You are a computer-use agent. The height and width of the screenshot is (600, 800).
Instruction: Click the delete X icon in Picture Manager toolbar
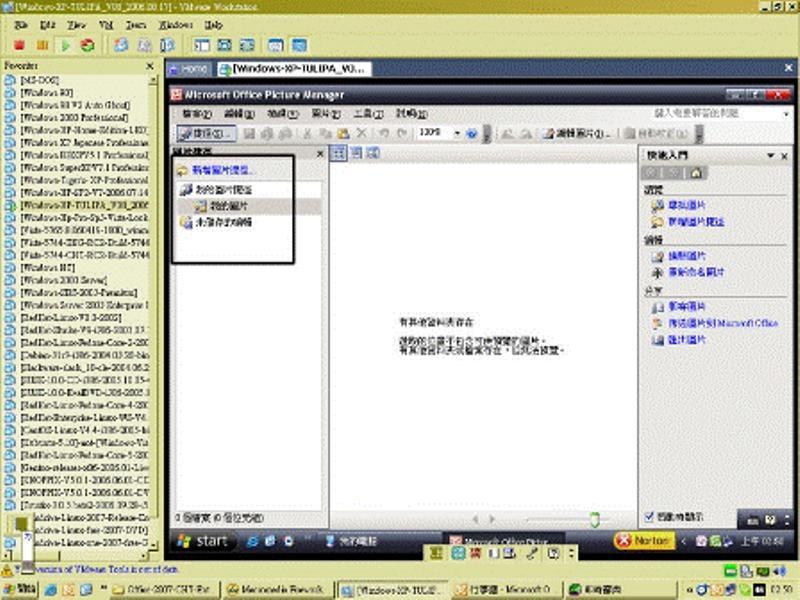362,134
